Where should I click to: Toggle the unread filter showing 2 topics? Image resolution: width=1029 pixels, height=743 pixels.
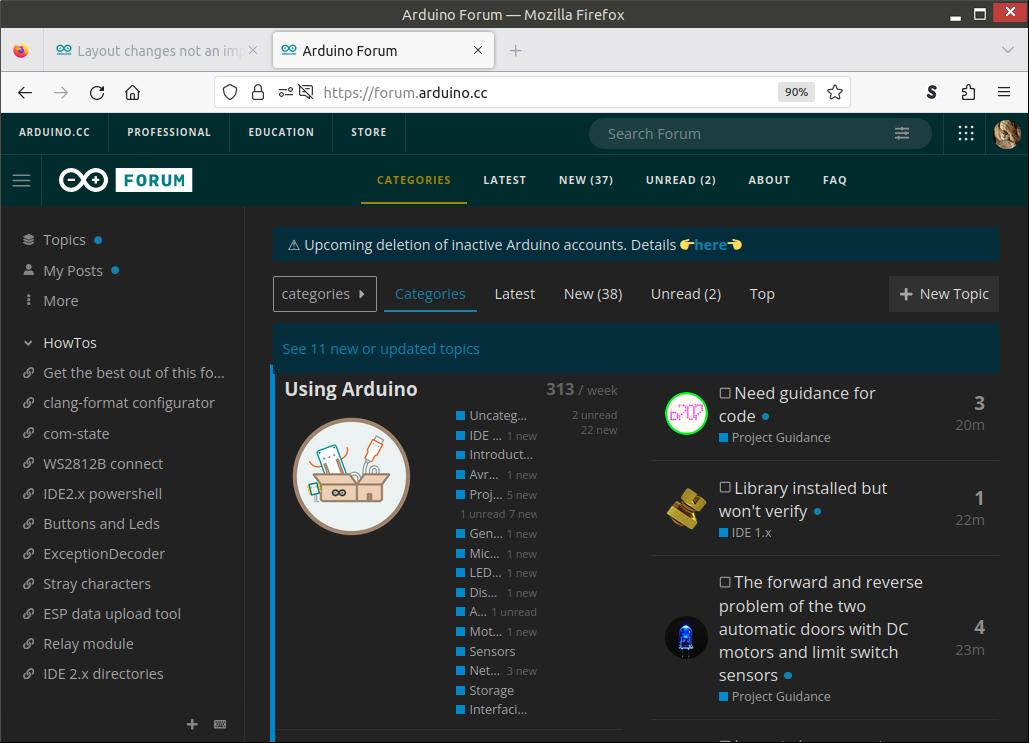[x=685, y=293]
